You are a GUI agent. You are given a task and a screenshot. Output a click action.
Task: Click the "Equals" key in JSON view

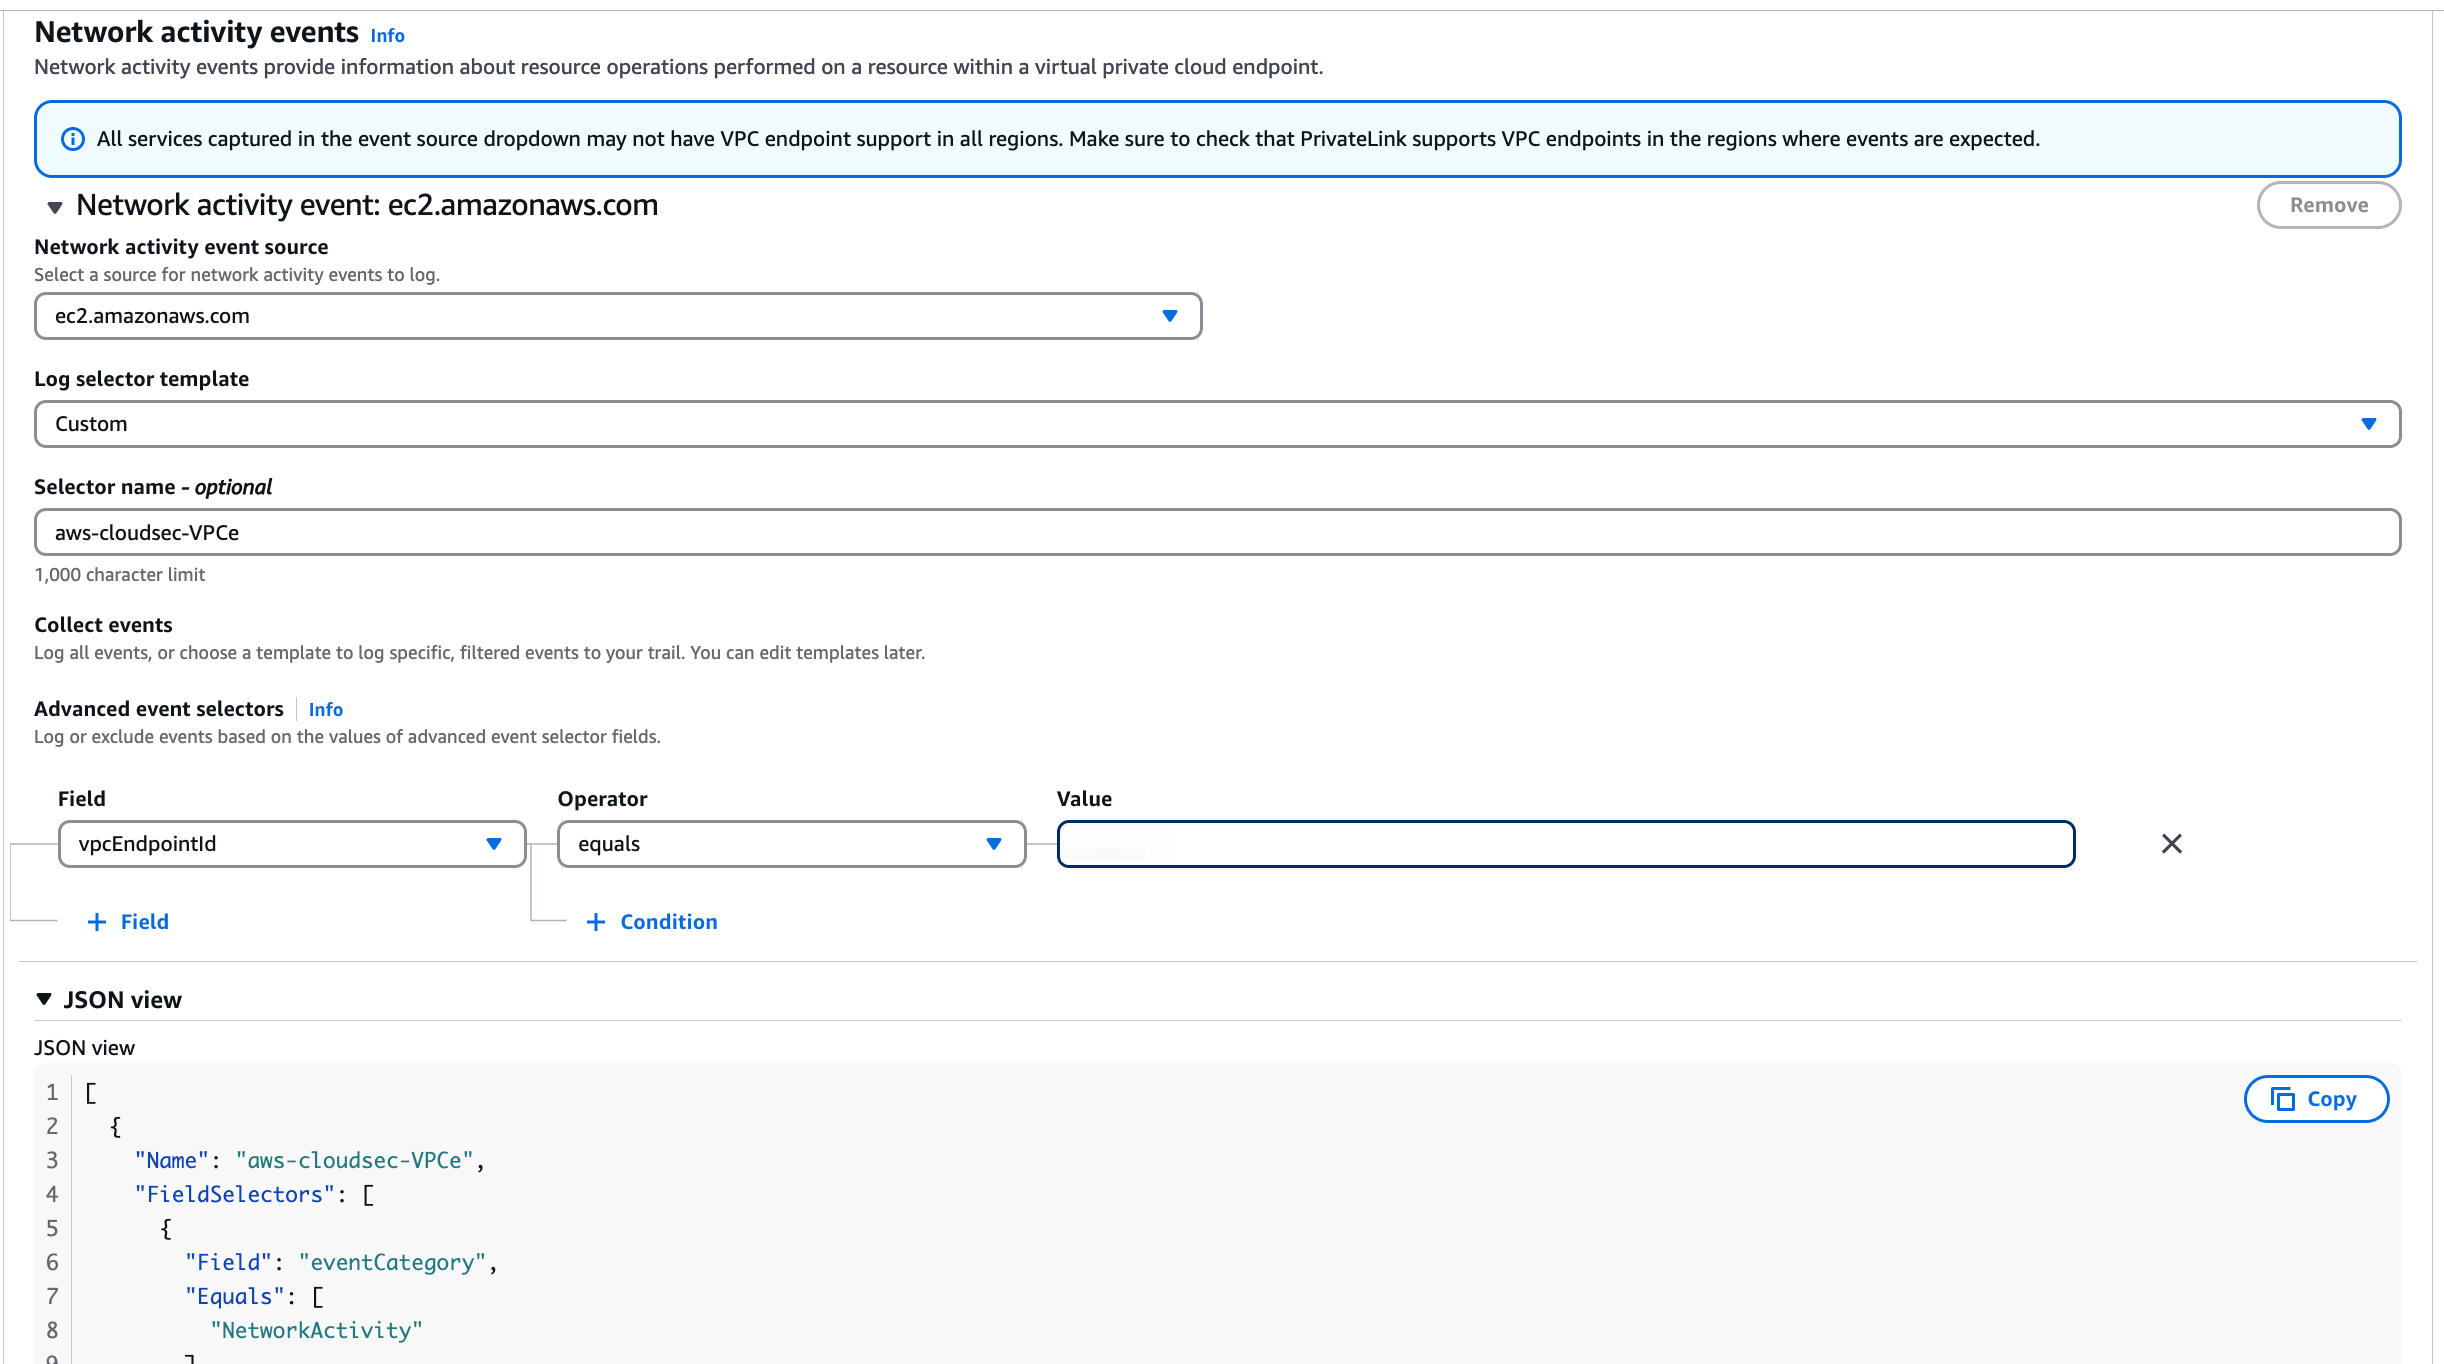[235, 1297]
